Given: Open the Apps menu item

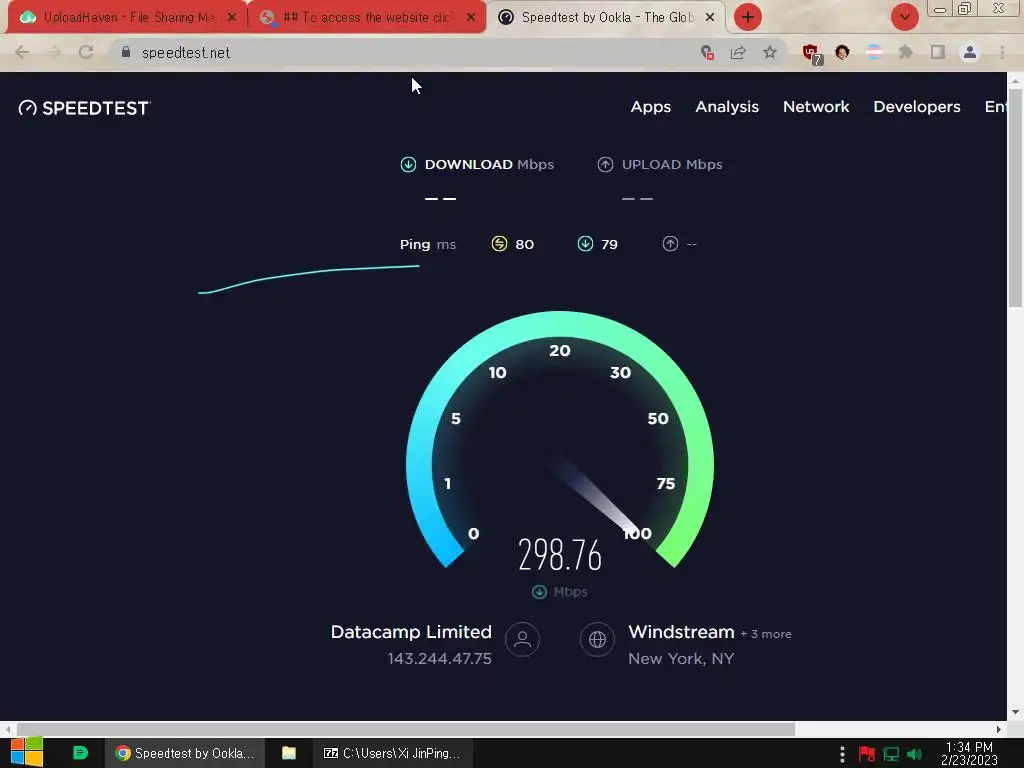Looking at the screenshot, I should (650, 107).
